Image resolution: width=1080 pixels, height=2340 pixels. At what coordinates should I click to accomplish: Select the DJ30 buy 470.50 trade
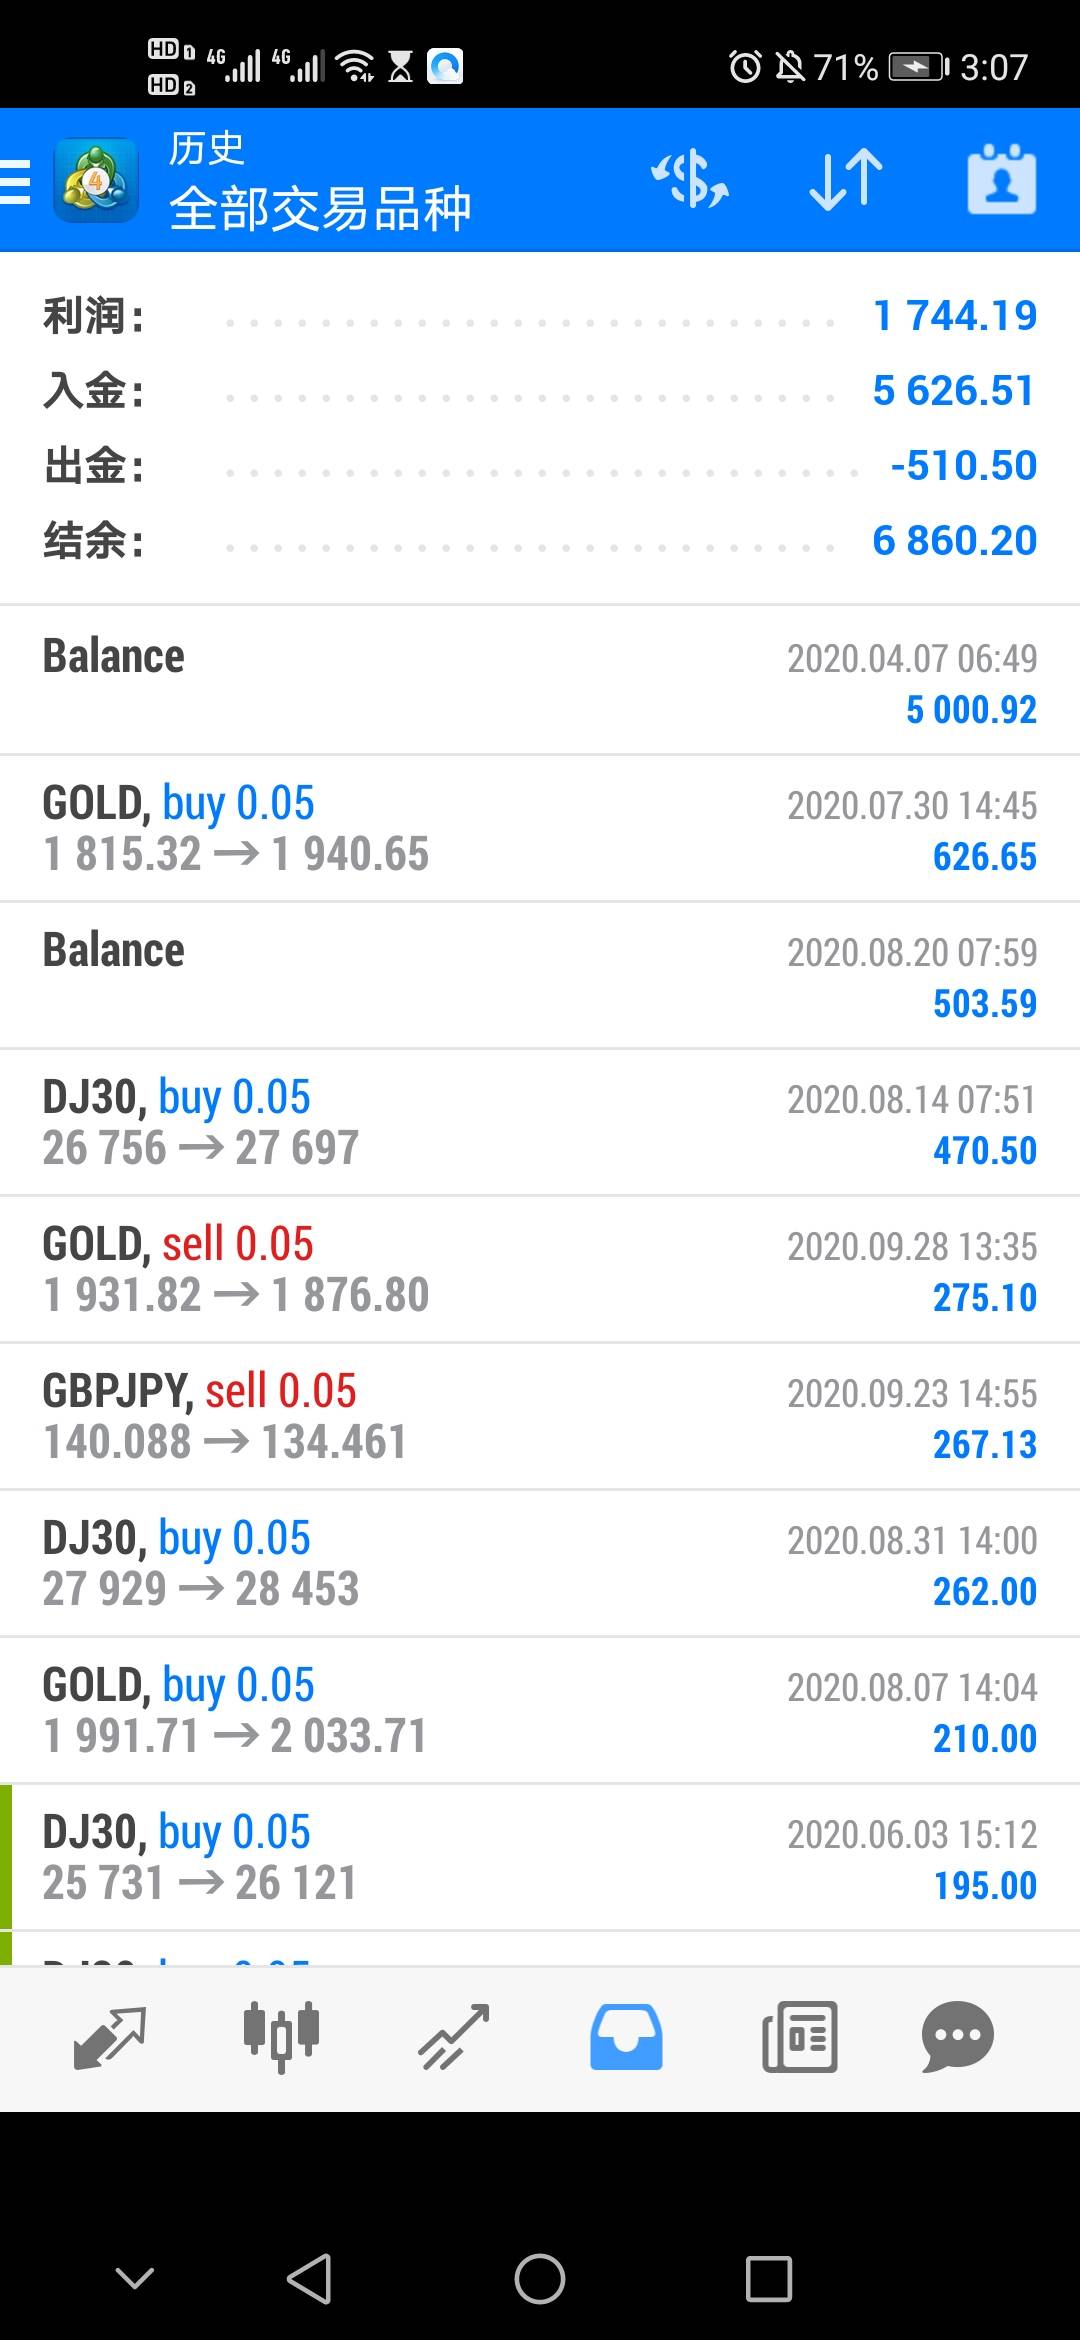pos(540,1123)
